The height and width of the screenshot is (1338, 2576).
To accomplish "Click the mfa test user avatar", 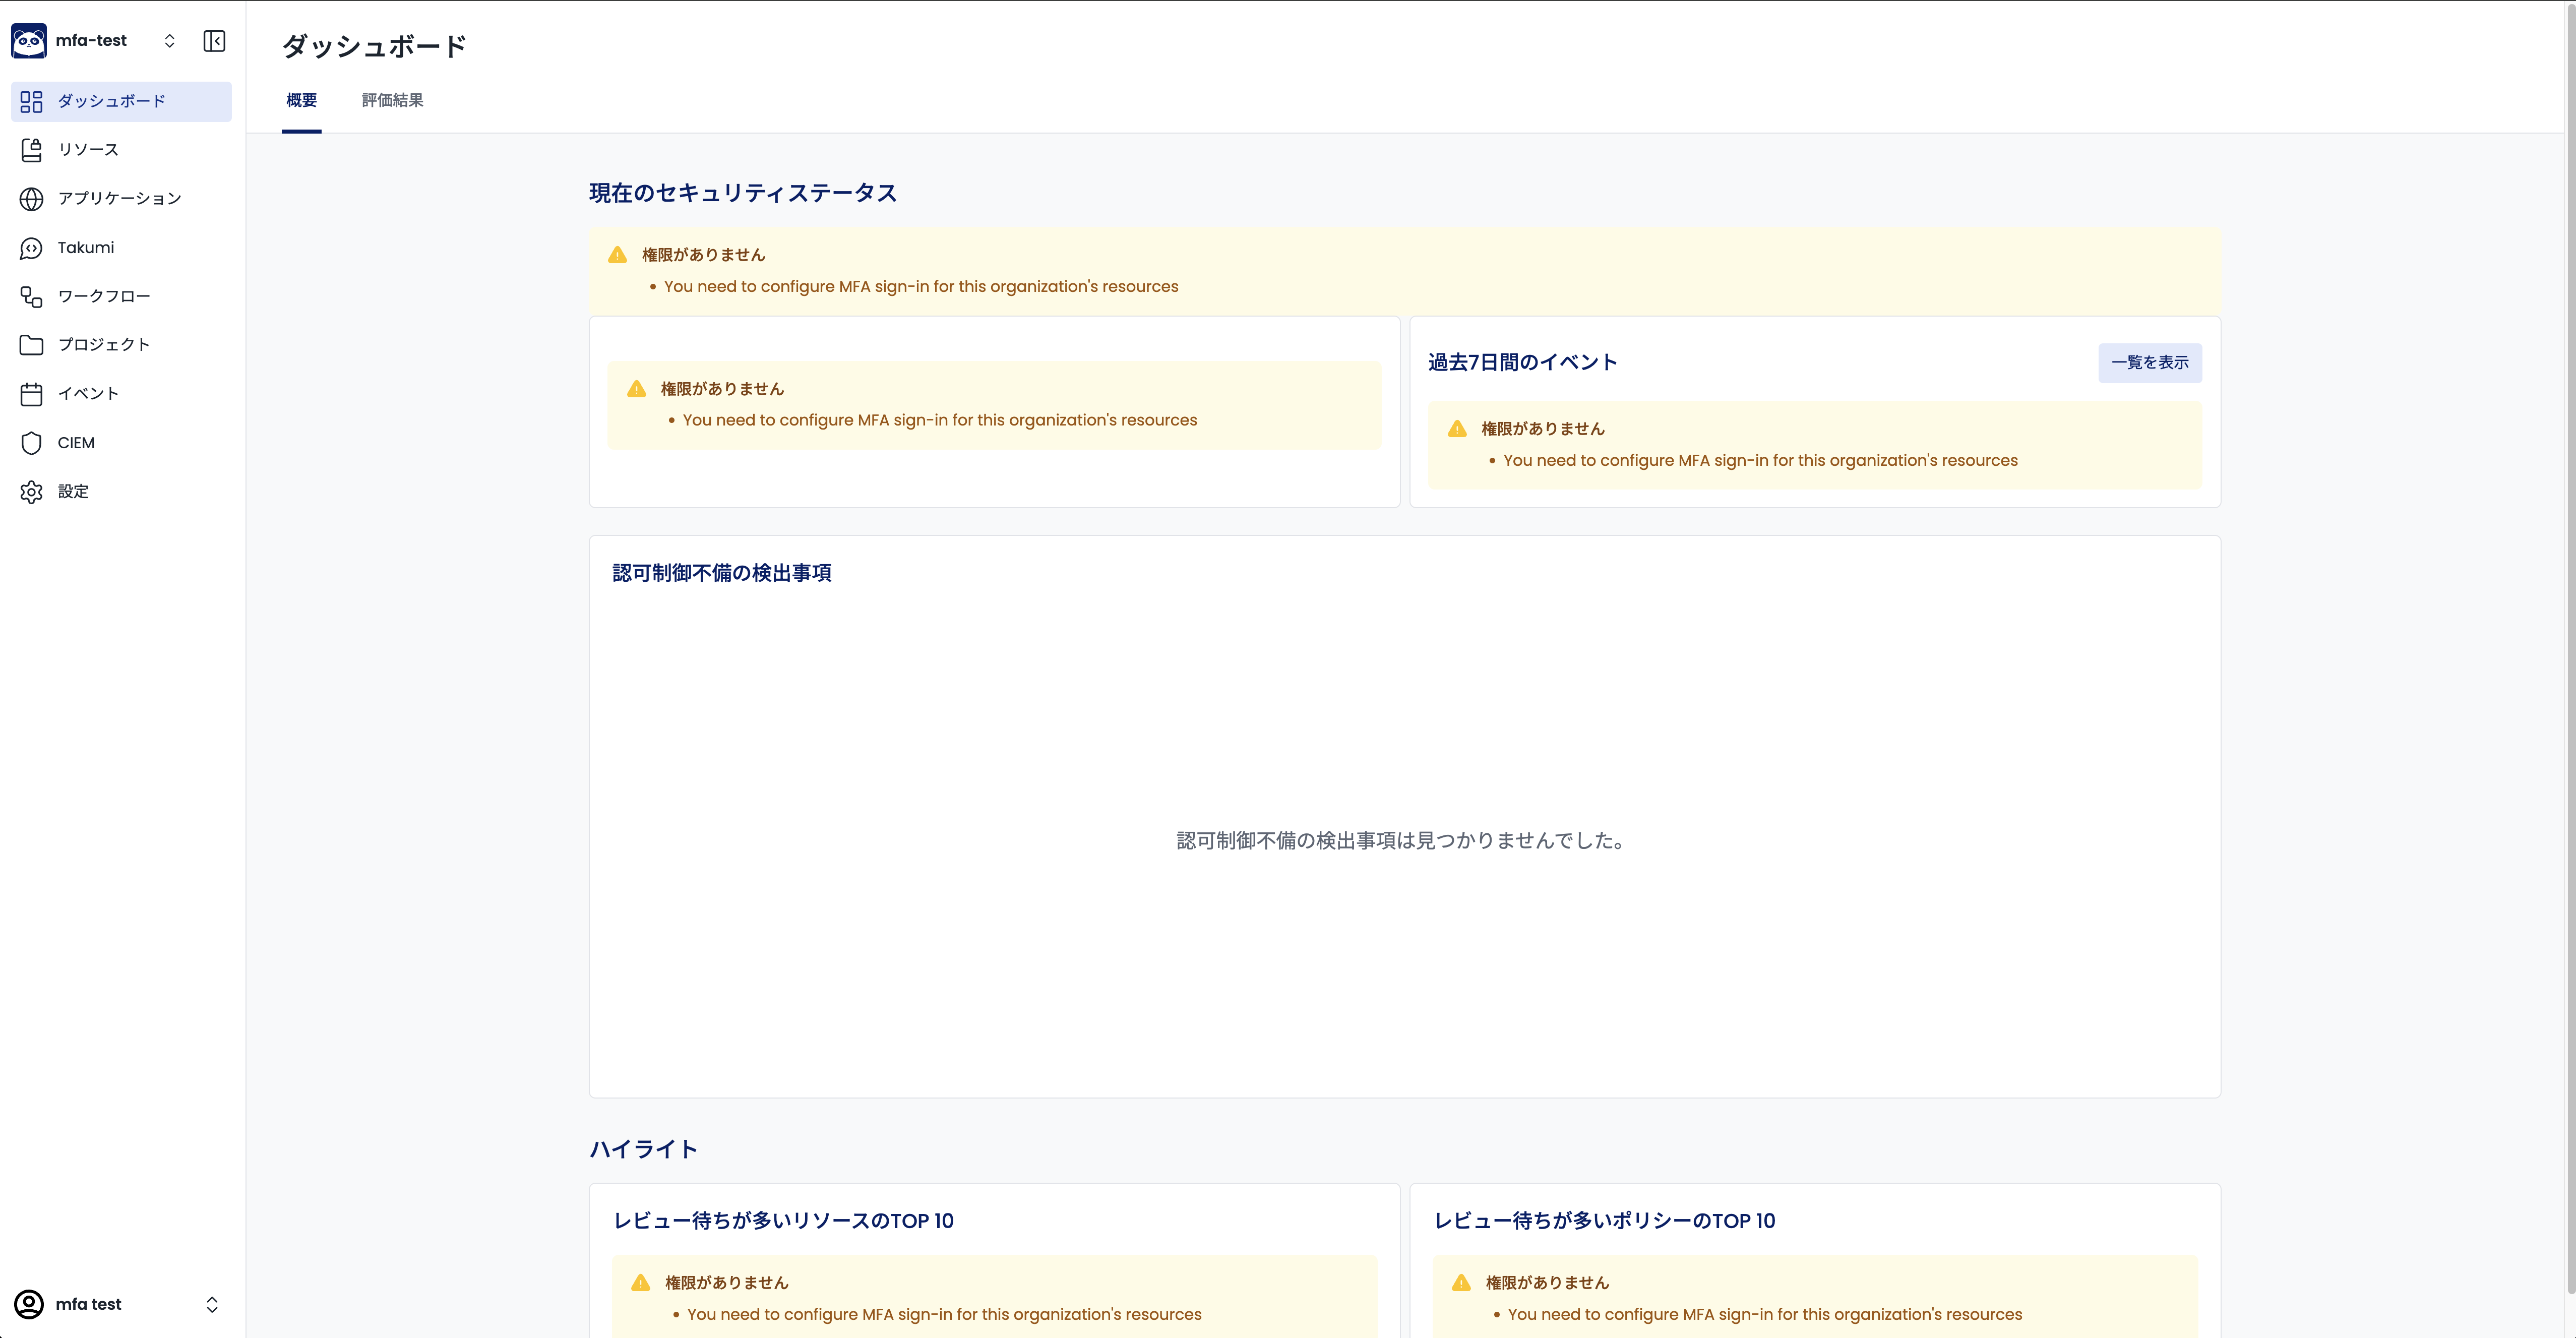I will 29,1304.
